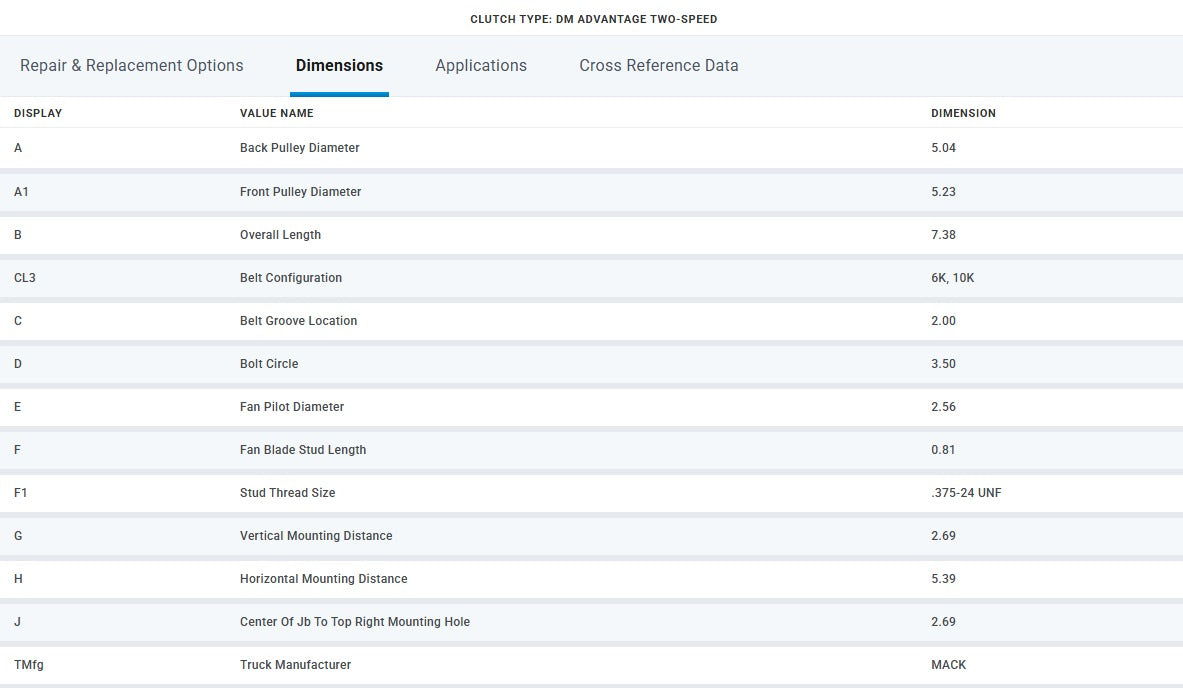This screenshot has height=688, width=1183.
Task: Select the Overall Length label
Action: point(281,235)
